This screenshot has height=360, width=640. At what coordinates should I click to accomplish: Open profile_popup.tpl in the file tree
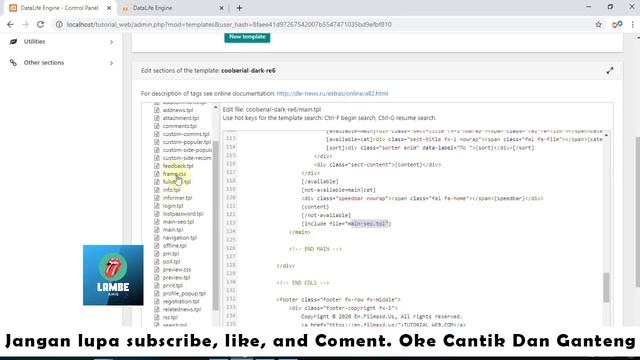pos(184,293)
